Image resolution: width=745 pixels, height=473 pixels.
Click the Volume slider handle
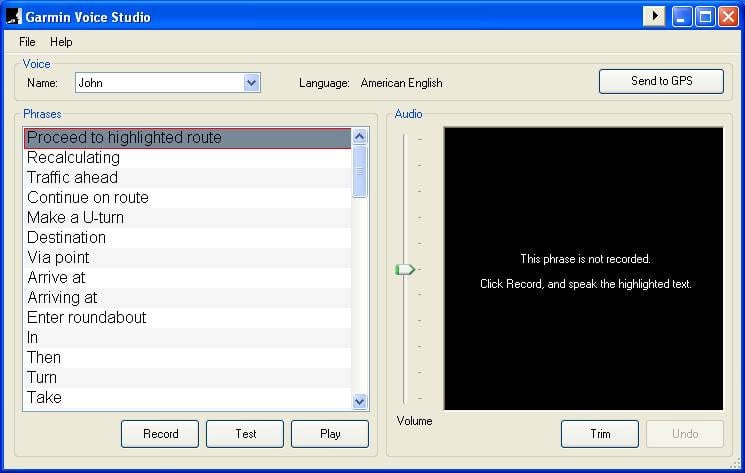(x=405, y=269)
